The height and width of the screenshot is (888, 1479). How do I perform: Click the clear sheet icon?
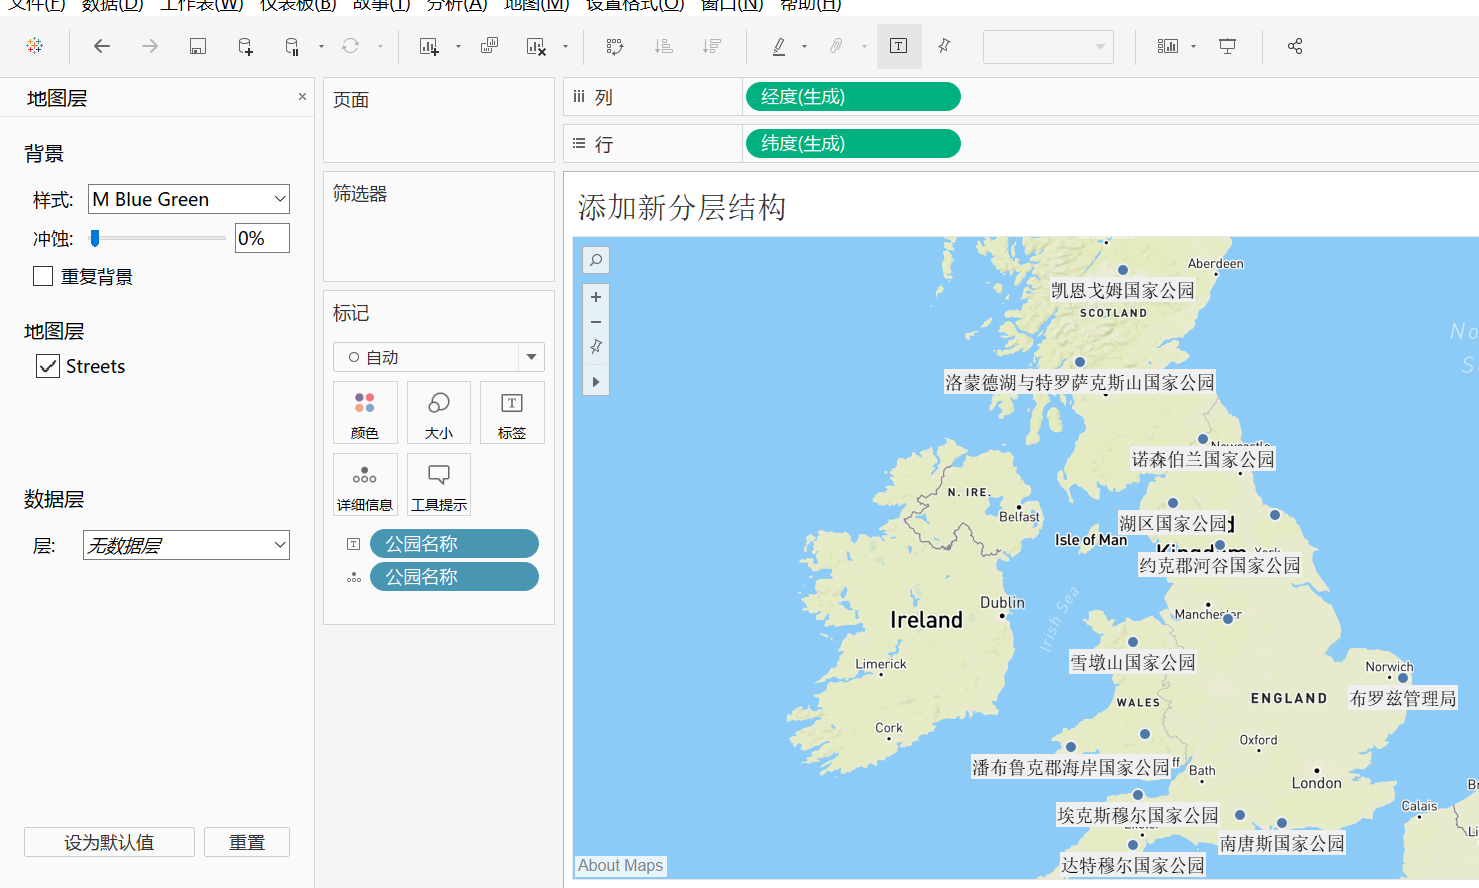(x=536, y=46)
